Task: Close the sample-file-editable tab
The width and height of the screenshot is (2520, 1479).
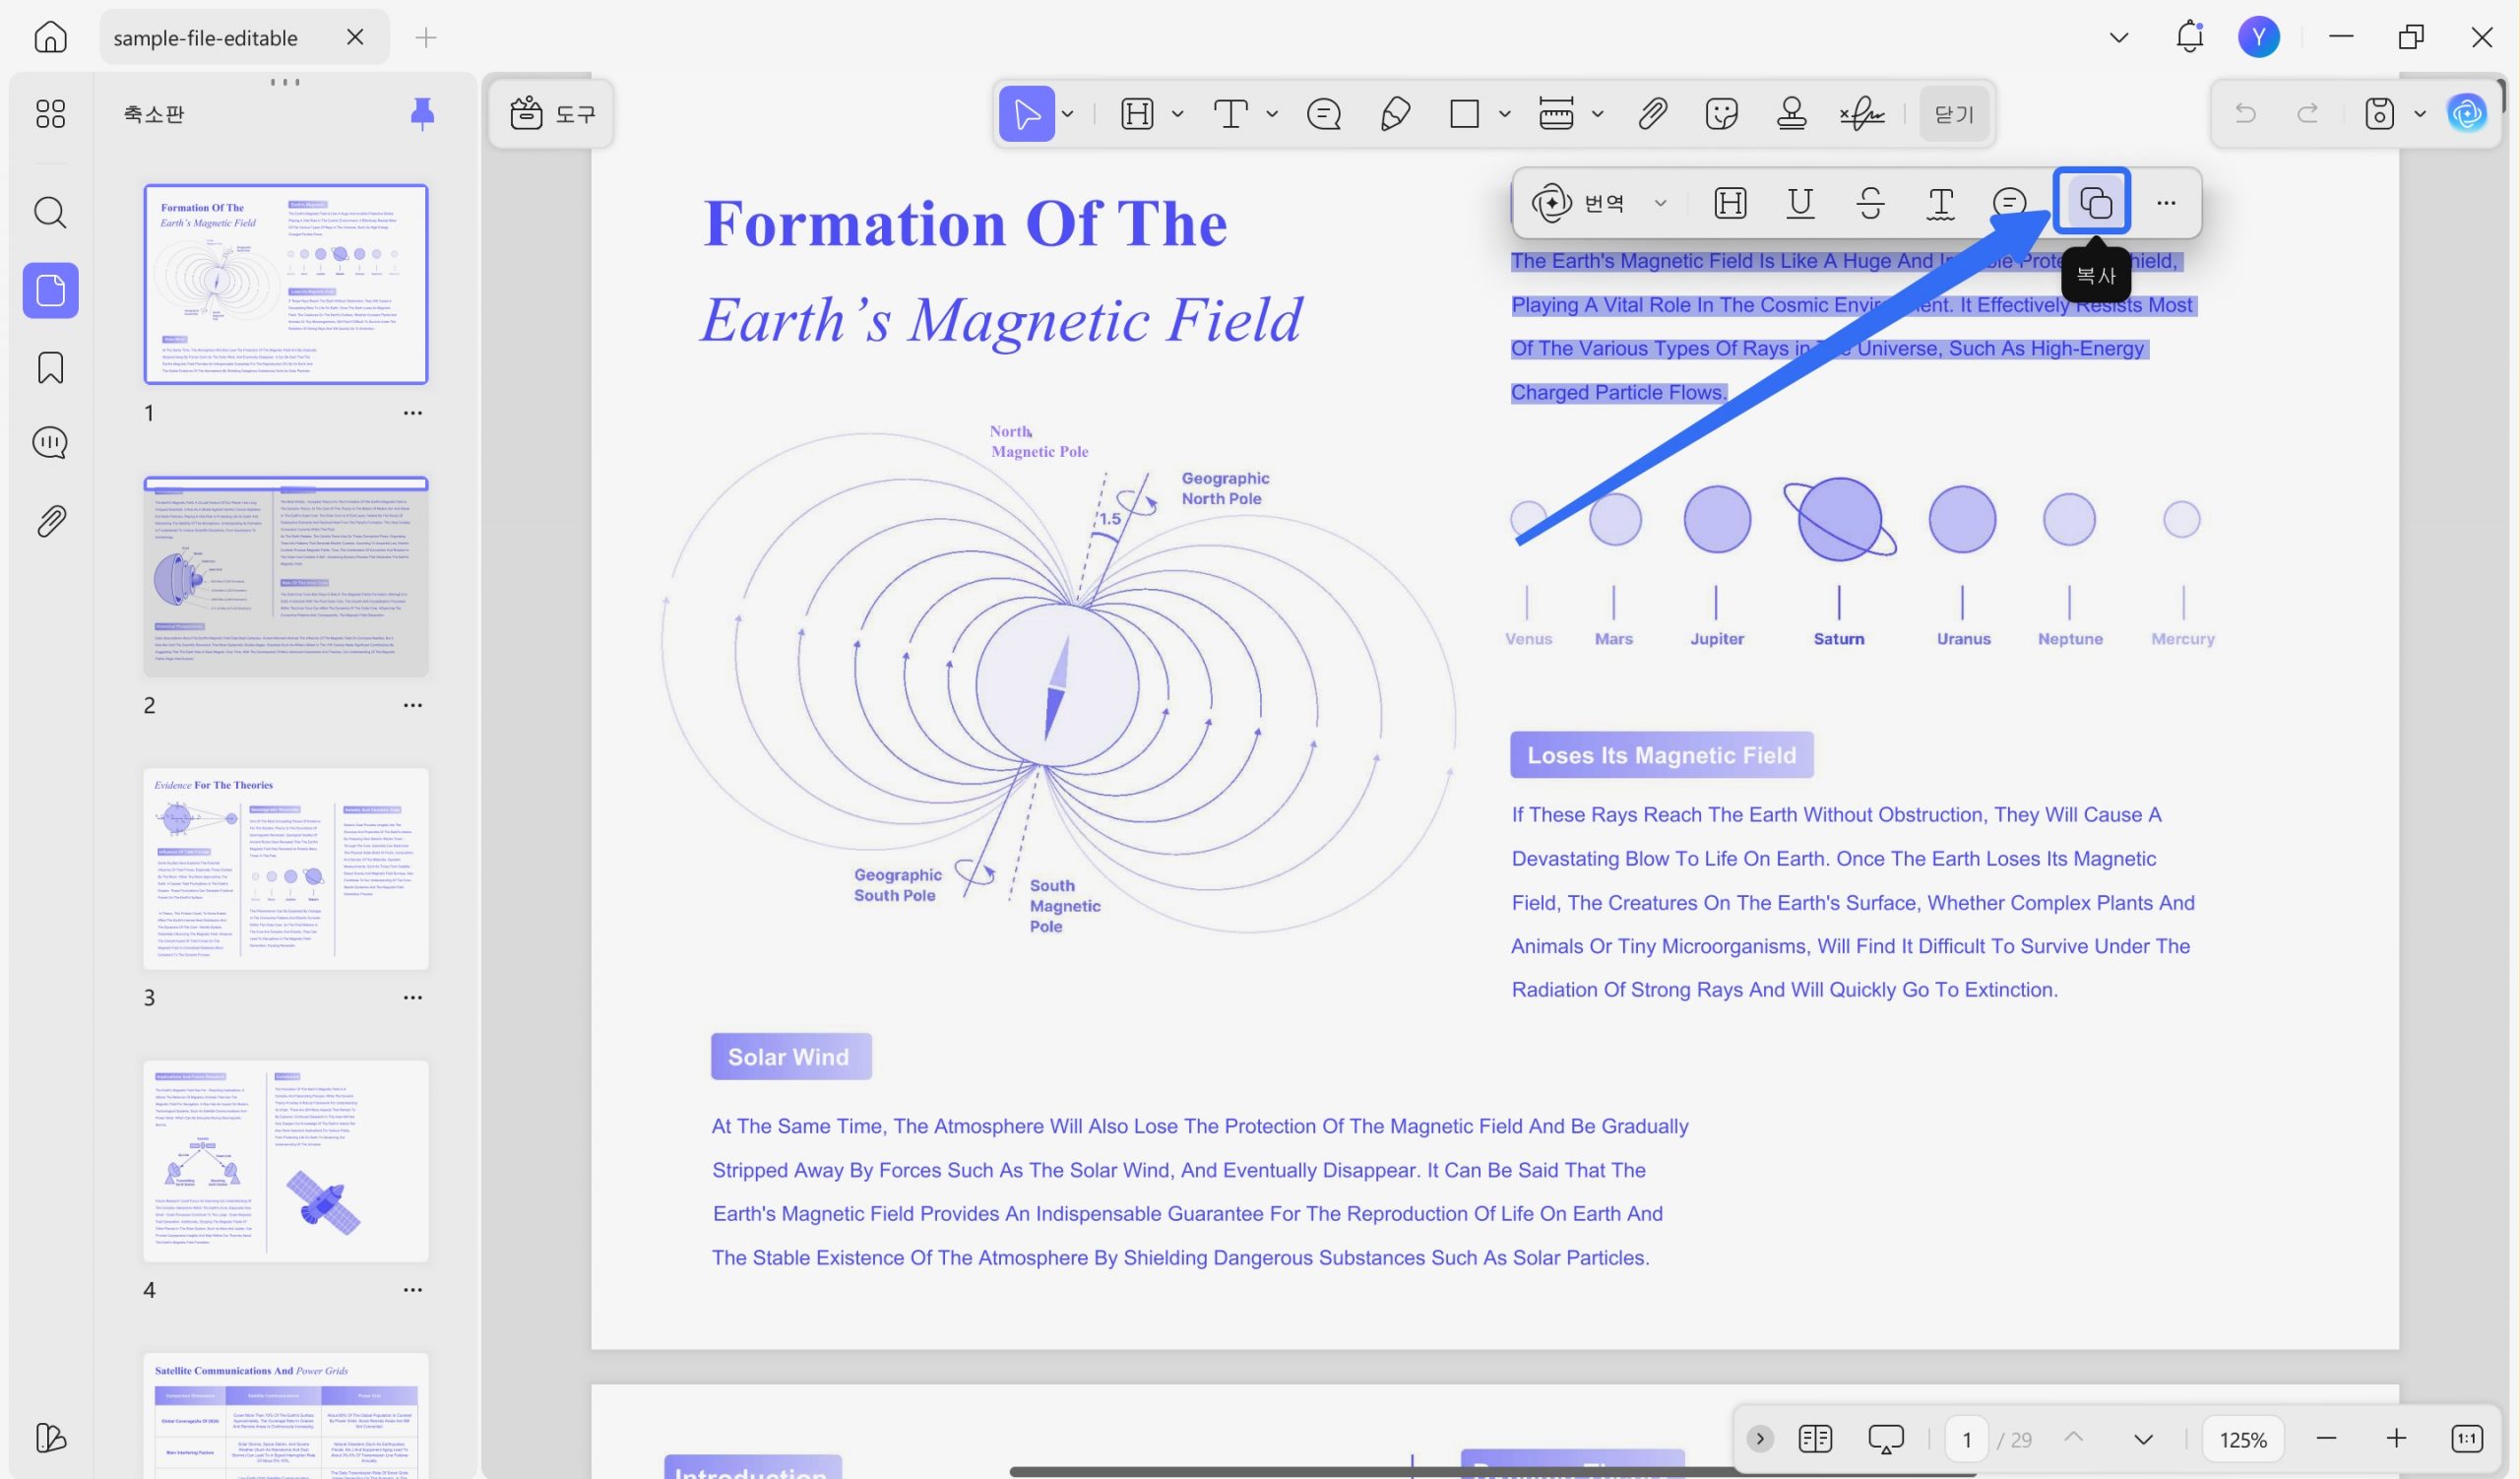Action: coord(355,37)
